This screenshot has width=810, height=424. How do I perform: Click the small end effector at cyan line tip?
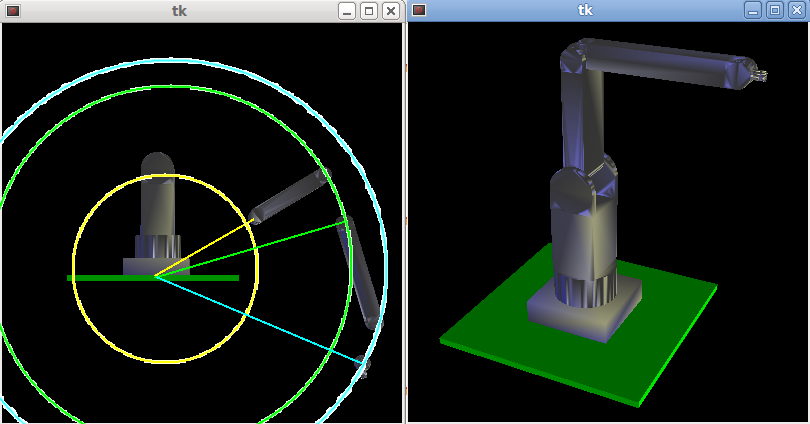[363, 366]
